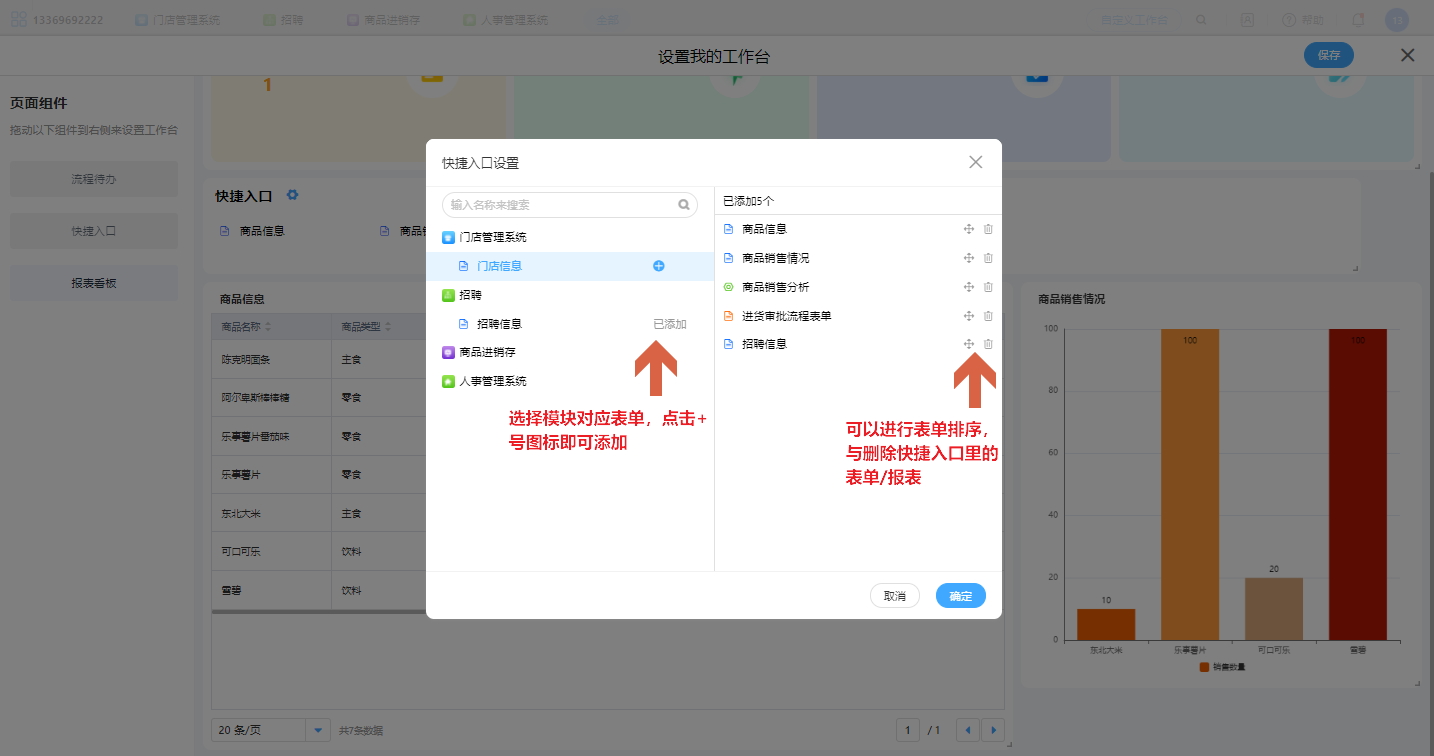Expand 商品进销存 module in tree
The image size is (1434, 756).
487,352
